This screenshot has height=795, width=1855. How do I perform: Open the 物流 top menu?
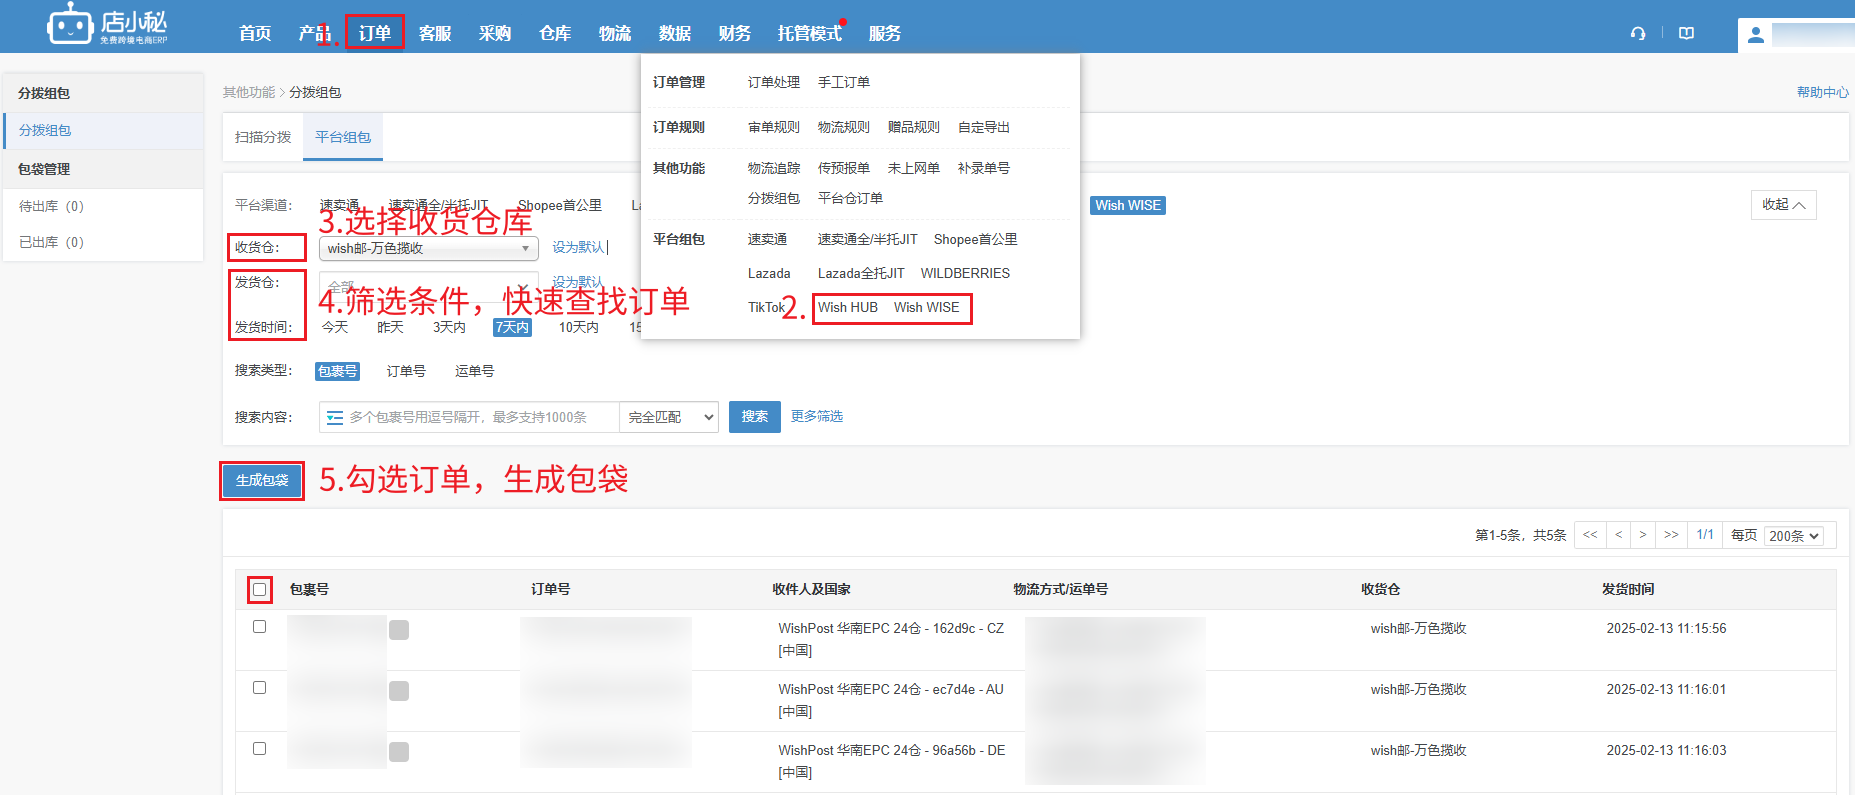pos(615,33)
